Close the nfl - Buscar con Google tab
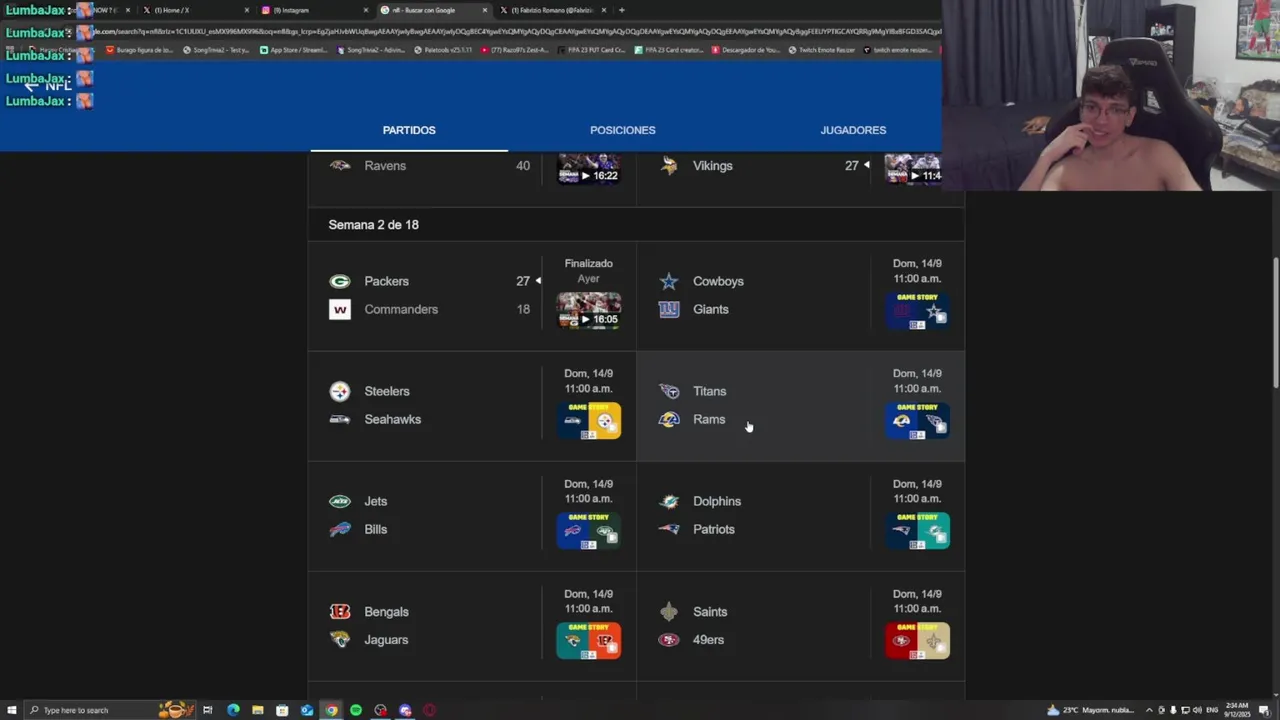This screenshot has width=1280, height=720. pos(485,10)
